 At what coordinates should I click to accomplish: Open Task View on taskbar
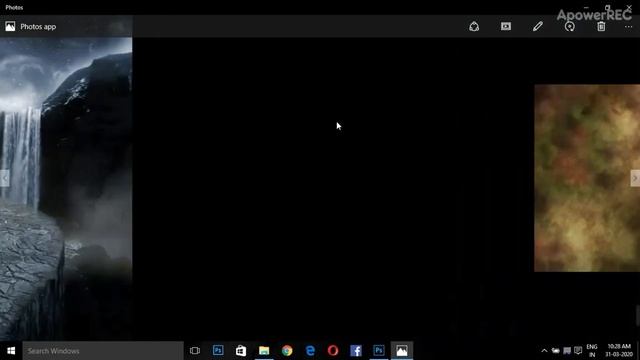pyautogui.click(x=195, y=351)
